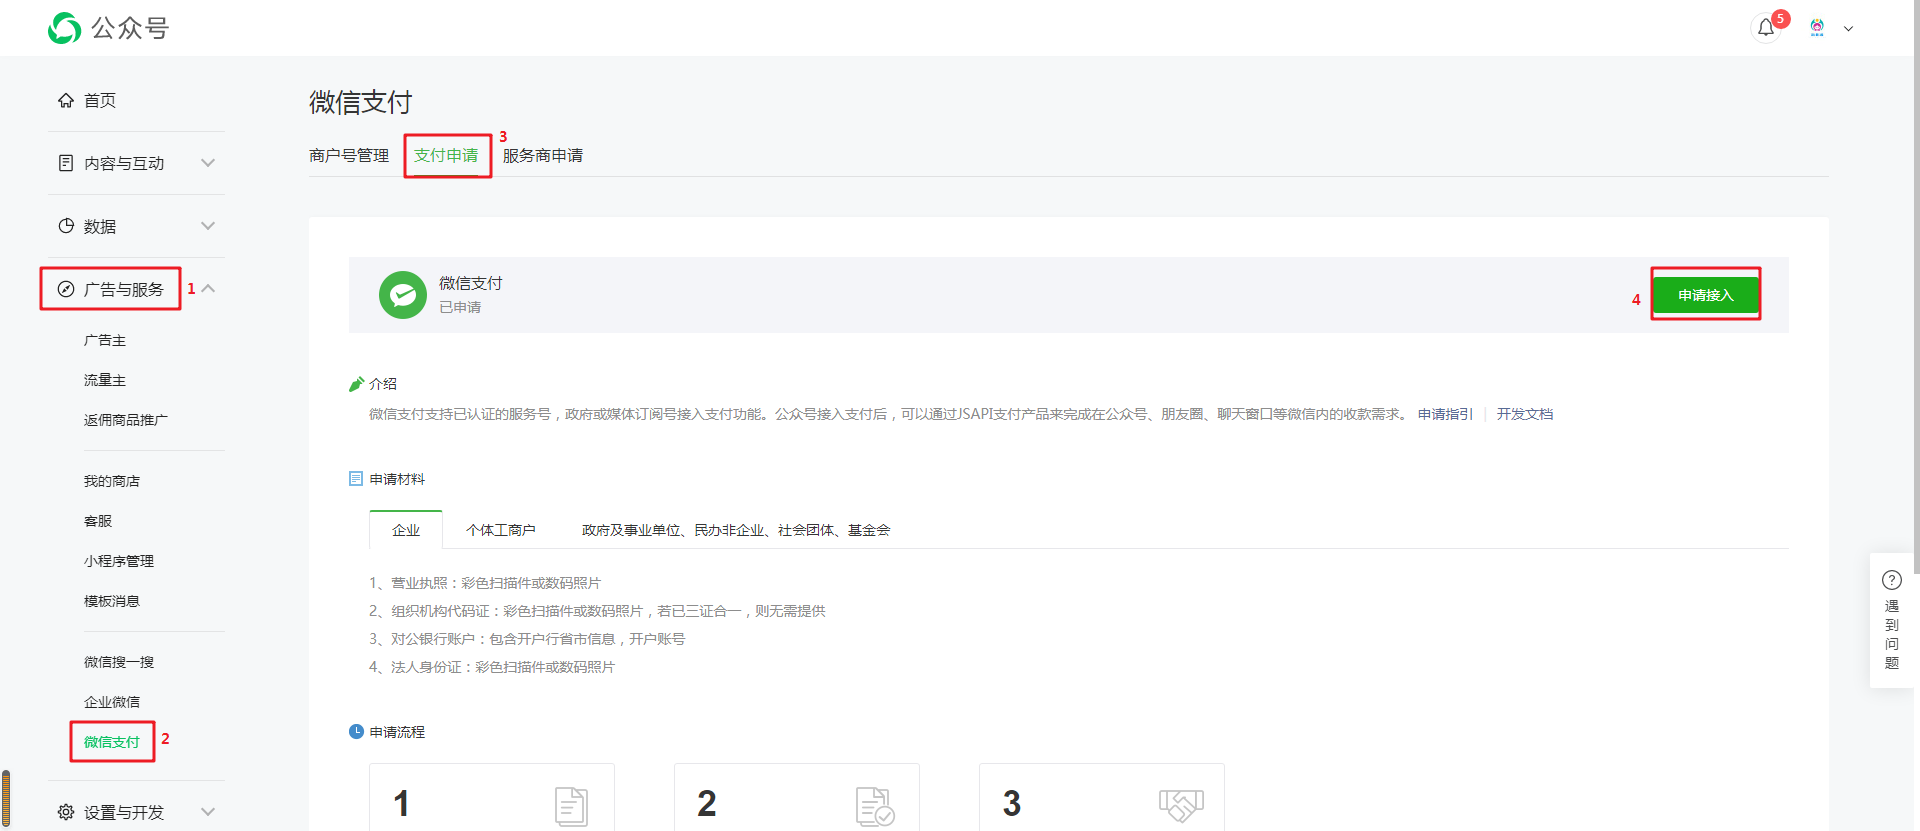Open 企业微信 in sidebar

(x=112, y=702)
